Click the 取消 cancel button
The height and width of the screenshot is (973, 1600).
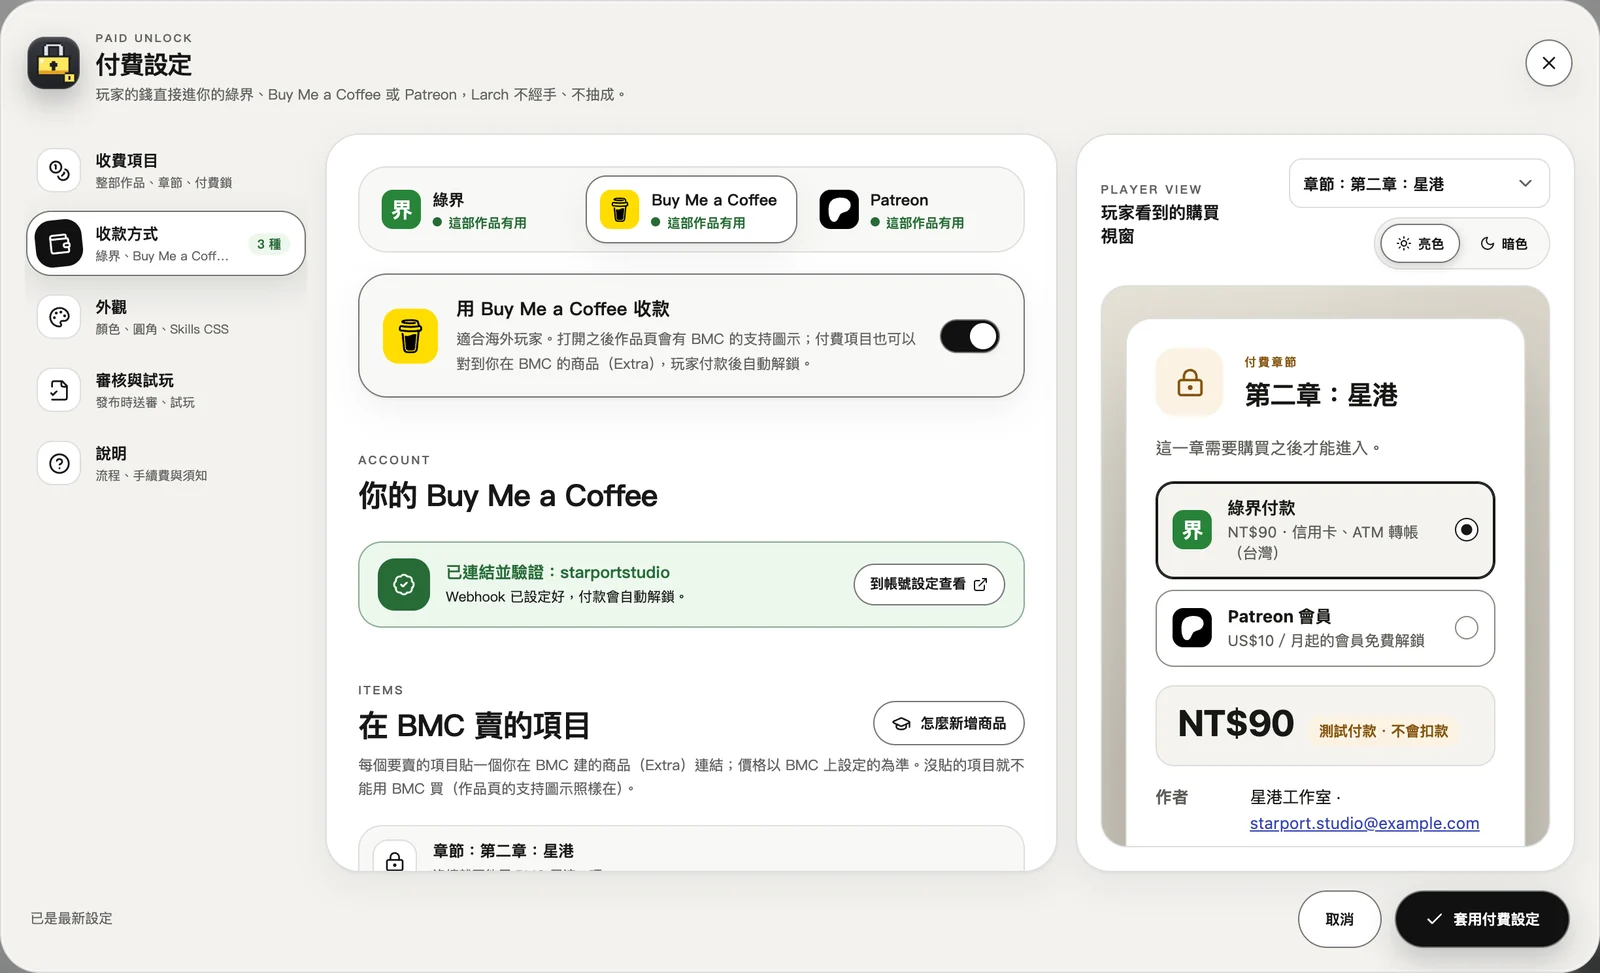pyautogui.click(x=1339, y=919)
